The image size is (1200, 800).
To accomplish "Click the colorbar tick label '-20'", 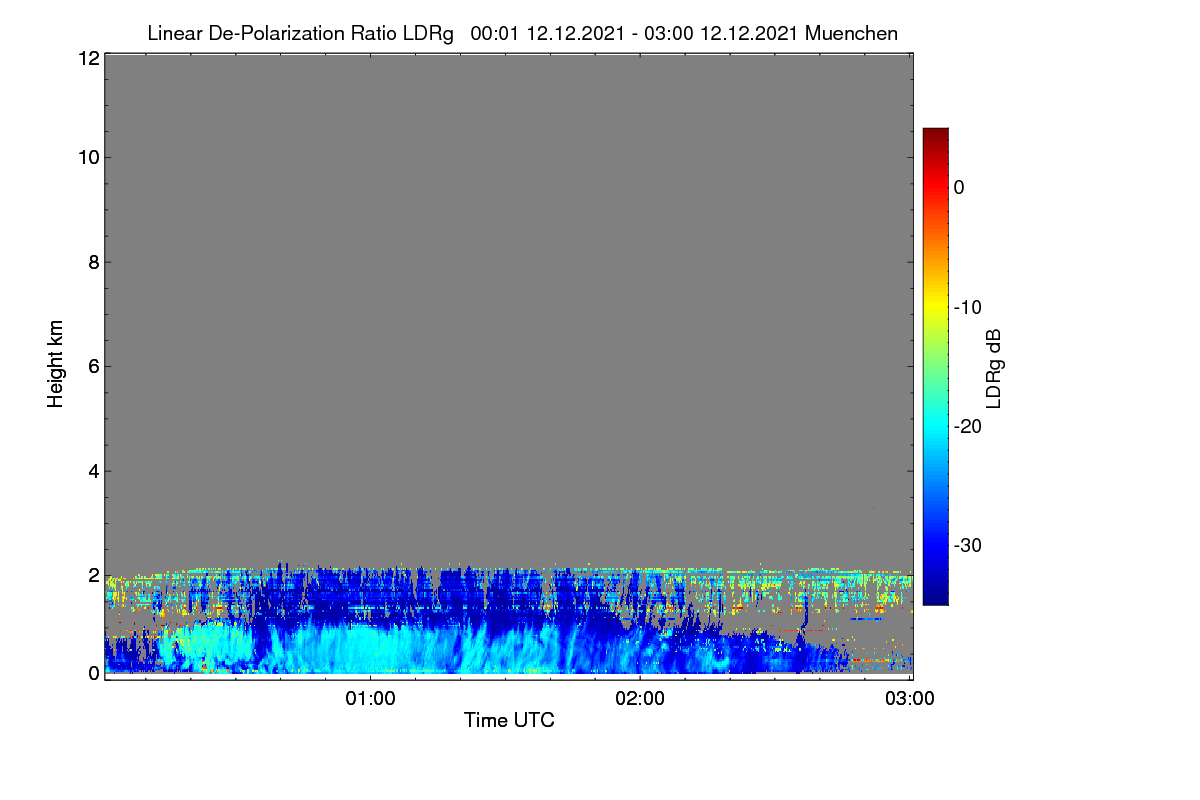I will (967, 426).
